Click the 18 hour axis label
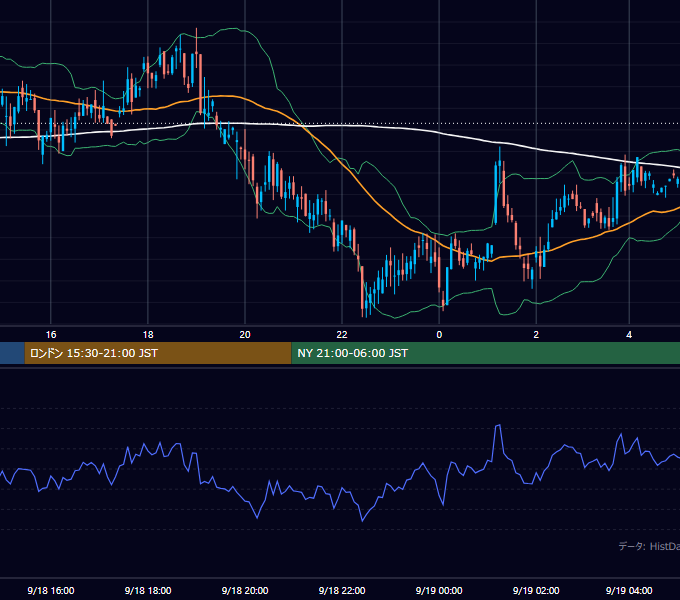 pyautogui.click(x=148, y=335)
